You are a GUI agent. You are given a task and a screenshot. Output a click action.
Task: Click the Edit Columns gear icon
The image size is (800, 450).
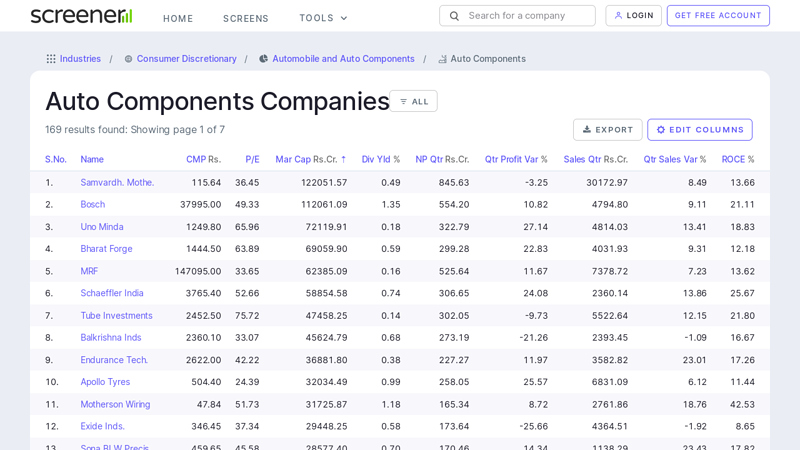point(661,130)
